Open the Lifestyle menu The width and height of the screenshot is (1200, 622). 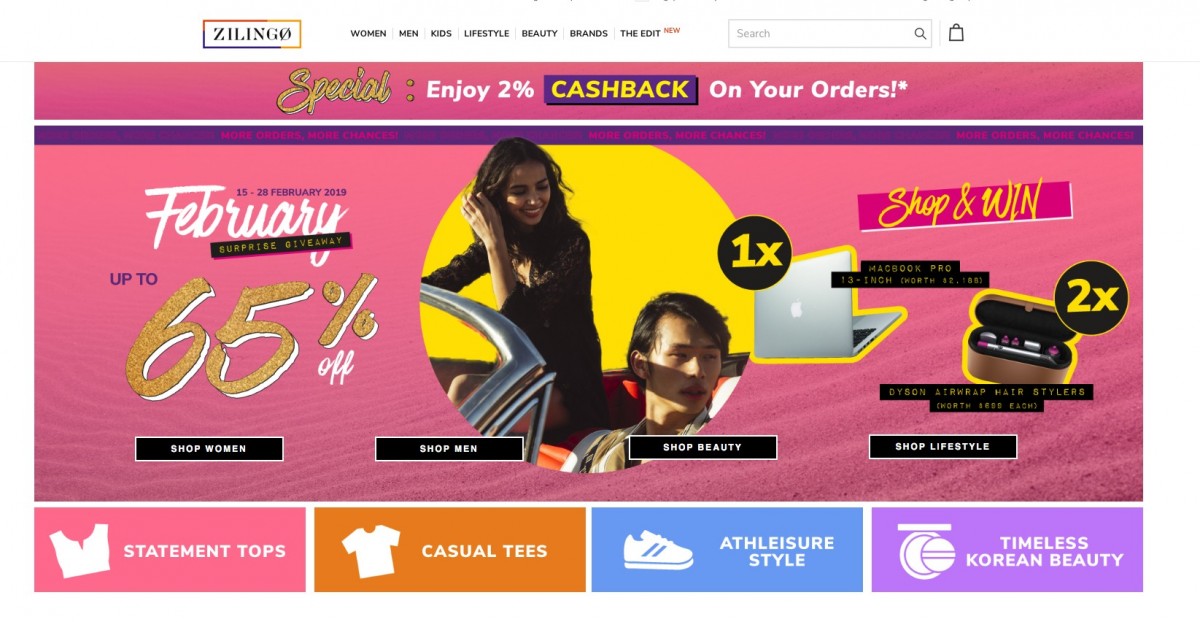486,34
